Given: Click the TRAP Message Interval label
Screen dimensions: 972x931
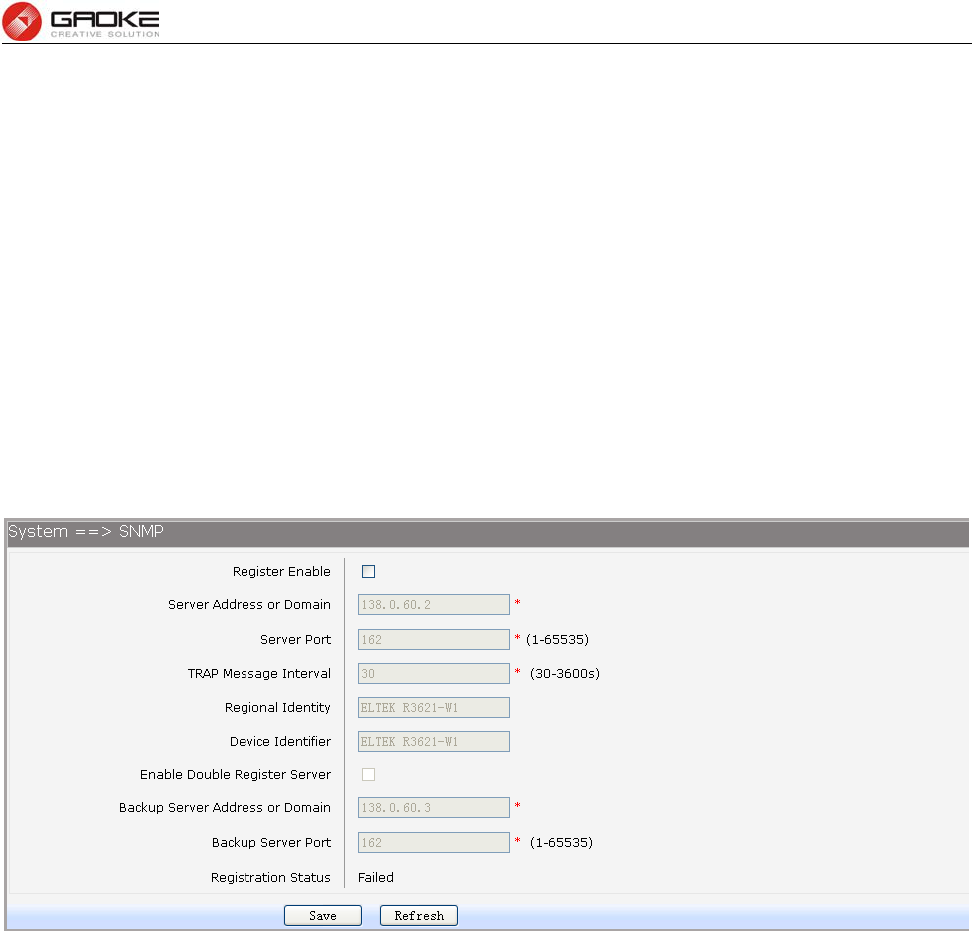Looking at the screenshot, I should 259,673.
